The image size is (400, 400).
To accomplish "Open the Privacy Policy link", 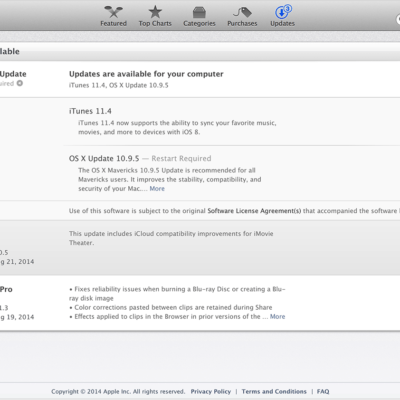I will (x=211, y=391).
